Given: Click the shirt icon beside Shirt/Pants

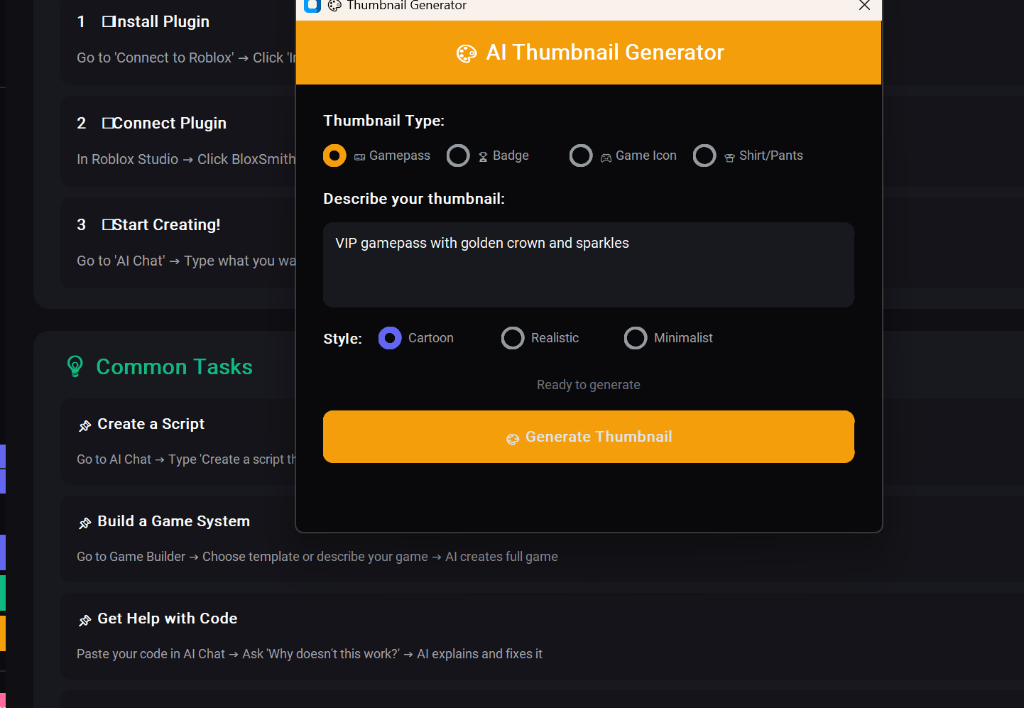Looking at the screenshot, I should pyautogui.click(x=731, y=156).
